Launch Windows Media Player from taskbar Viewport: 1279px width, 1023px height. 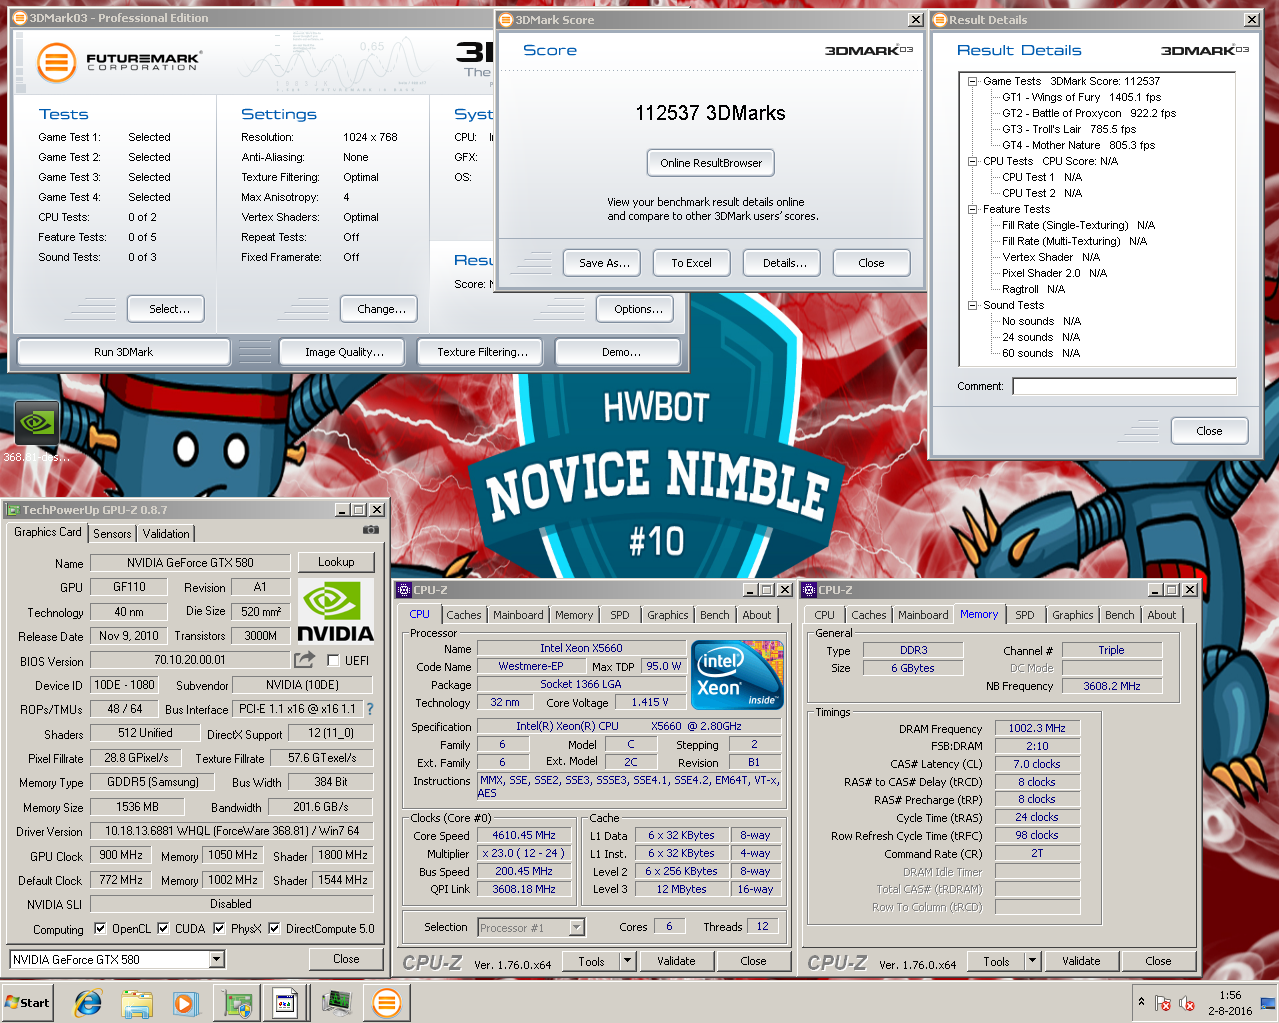click(186, 1003)
